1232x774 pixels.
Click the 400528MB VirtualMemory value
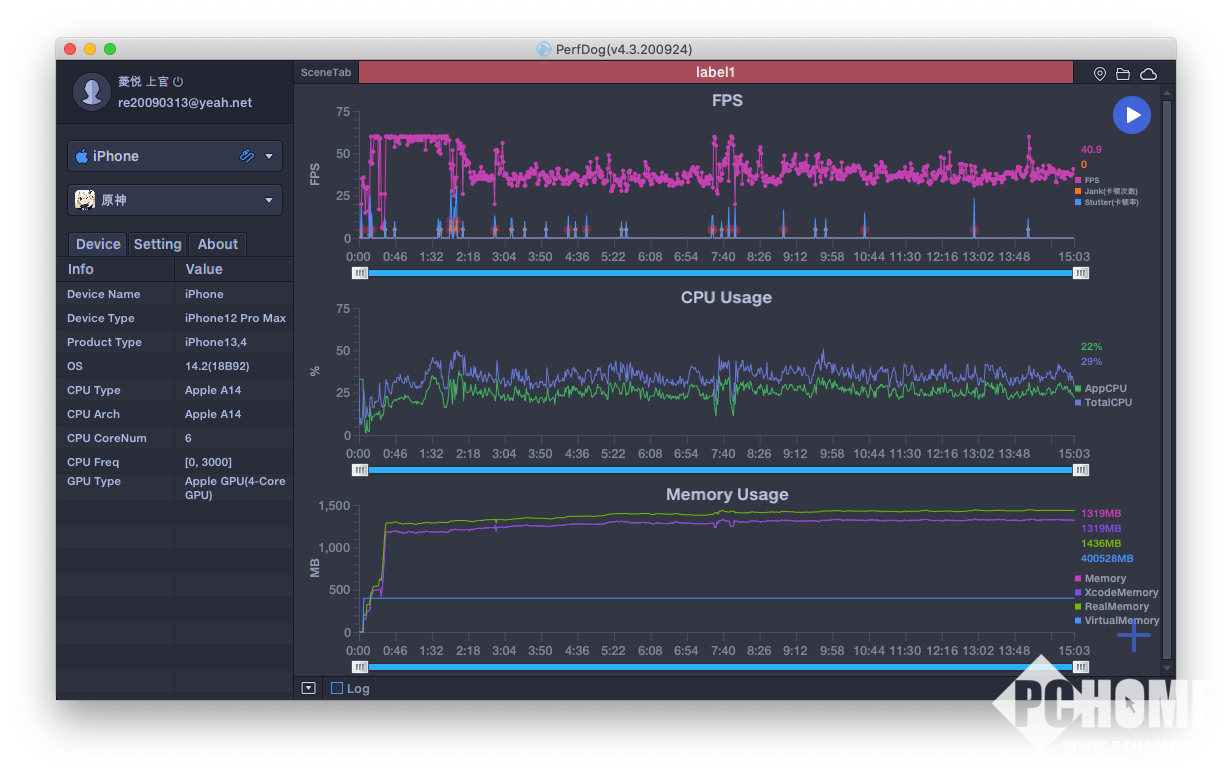click(x=1107, y=558)
